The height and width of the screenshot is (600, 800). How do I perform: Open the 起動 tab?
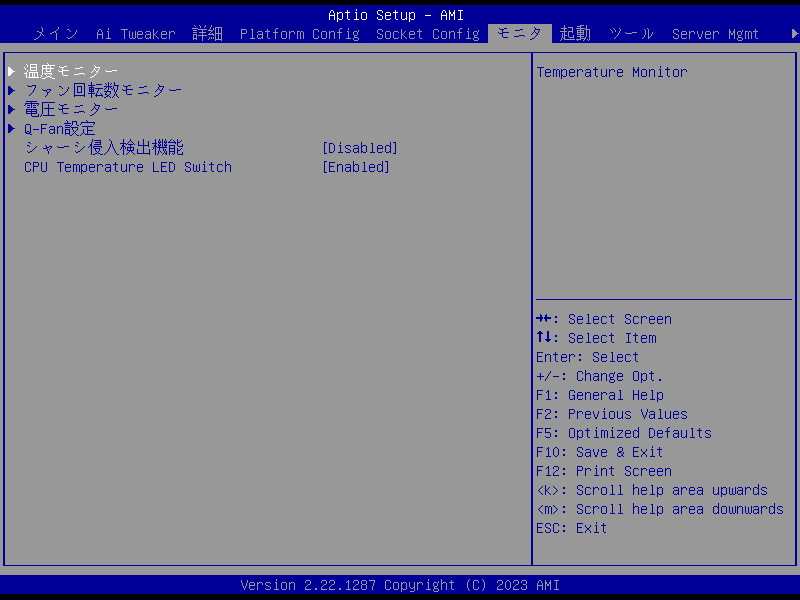[575, 34]
